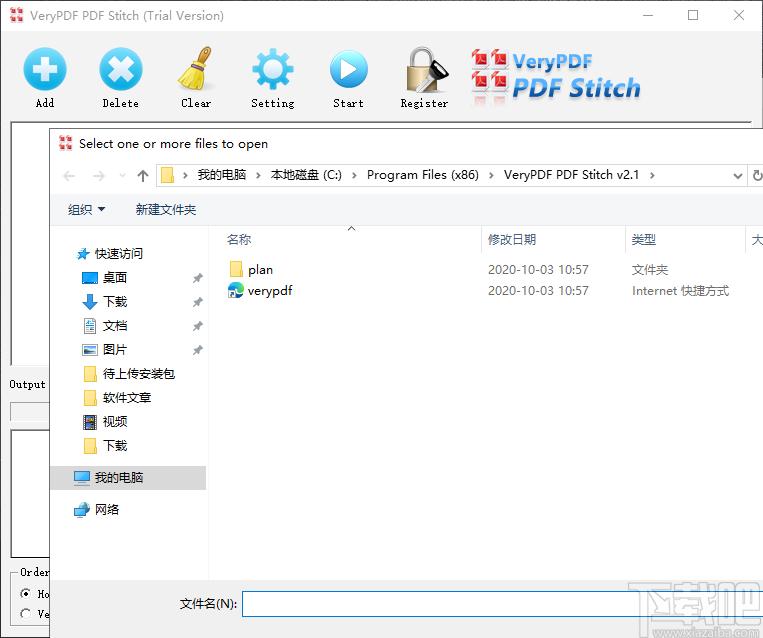Open 软件文章 folder
Screen dimensions: 763x638
[127, 398]
